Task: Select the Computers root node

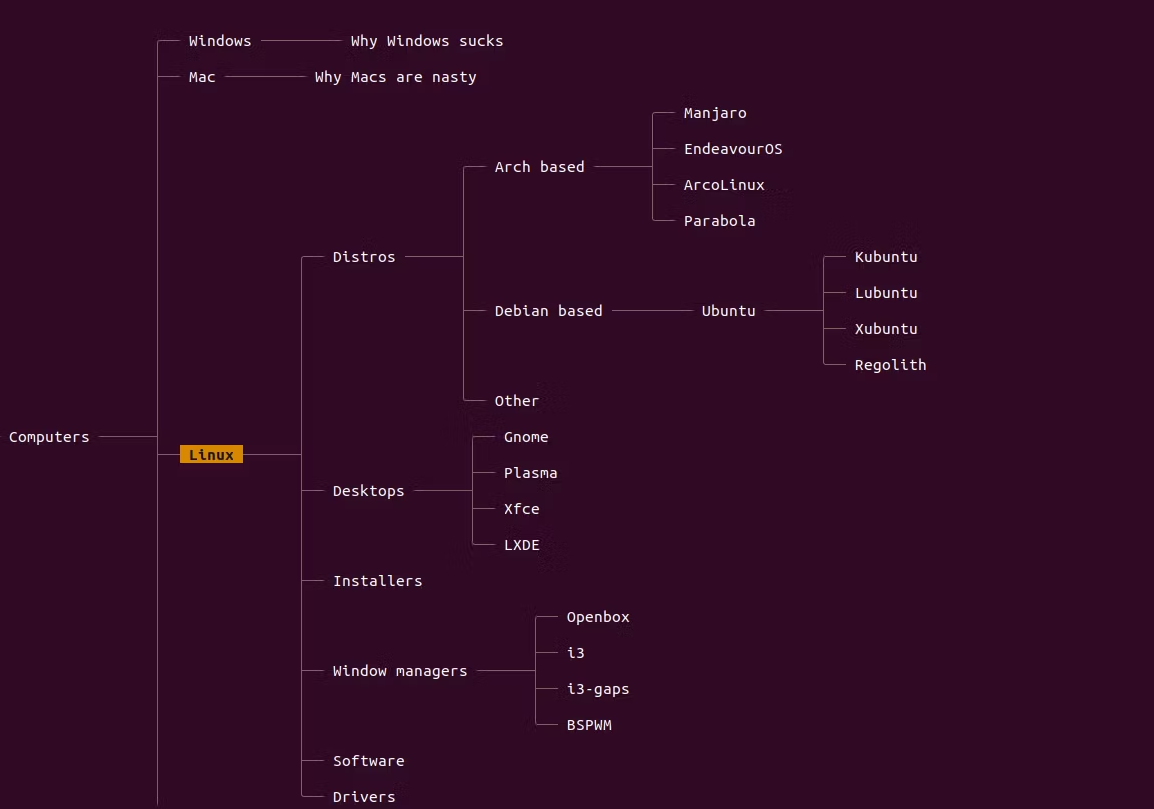Action: 49,437
